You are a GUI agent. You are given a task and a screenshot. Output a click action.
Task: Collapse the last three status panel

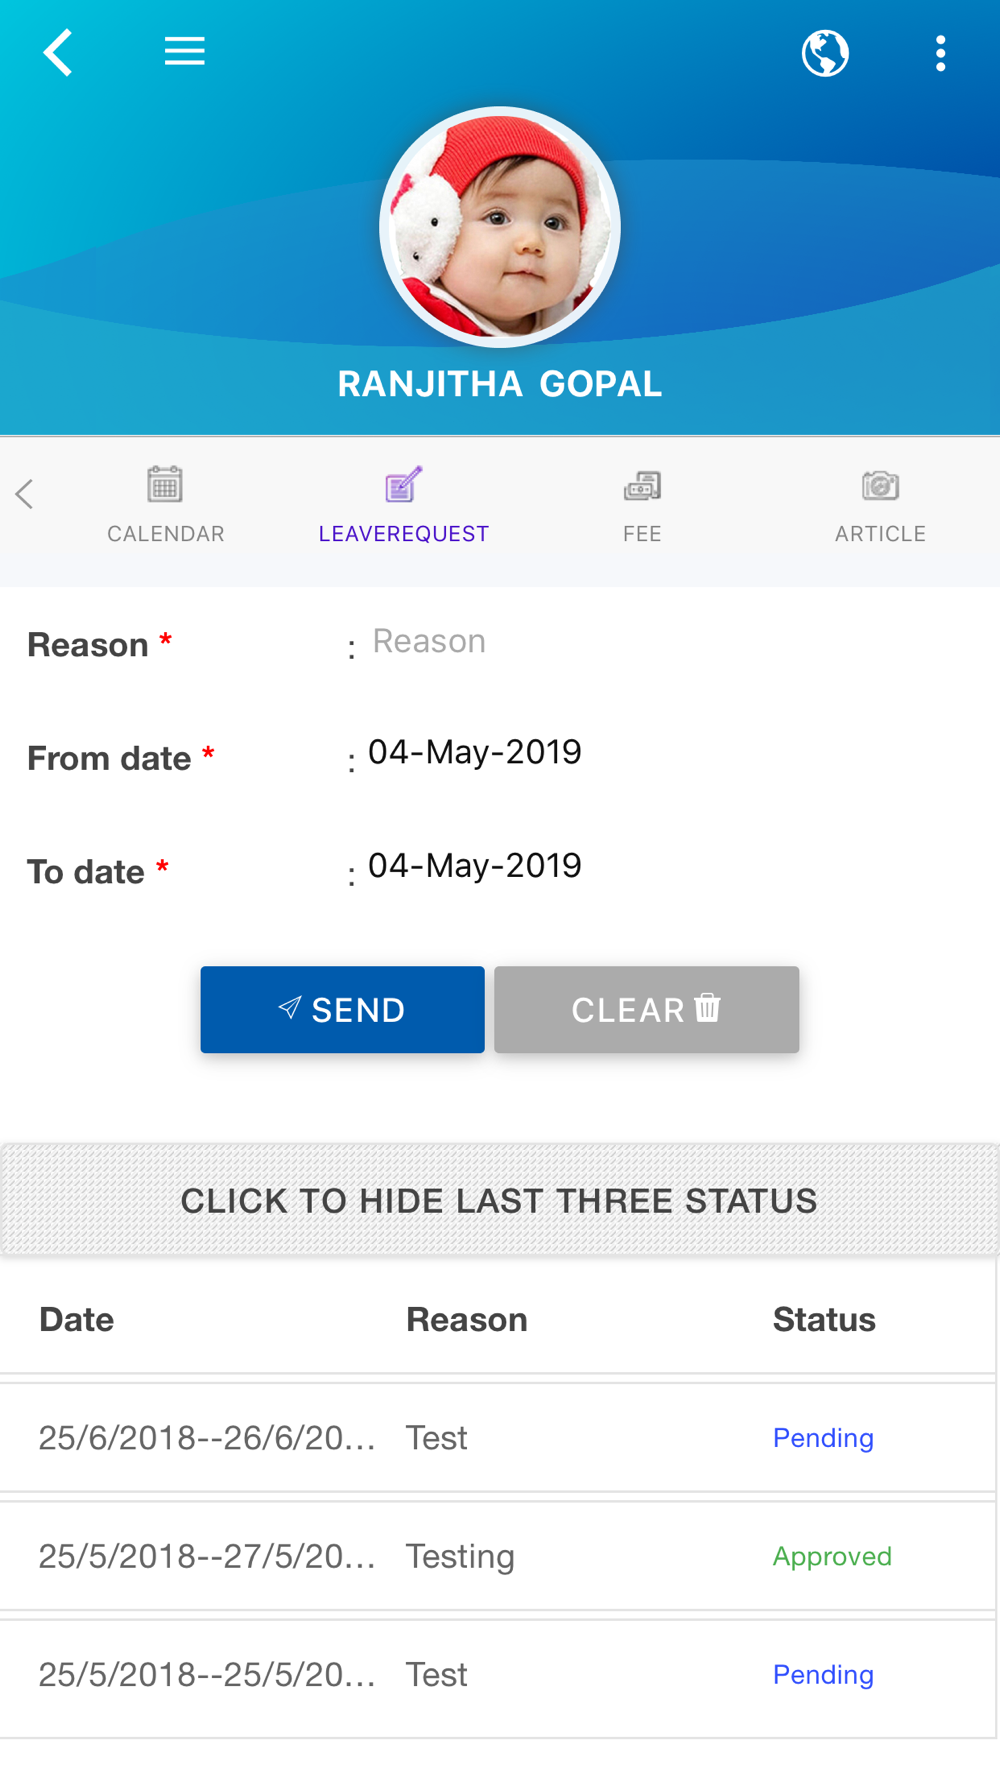[500, 1200]
